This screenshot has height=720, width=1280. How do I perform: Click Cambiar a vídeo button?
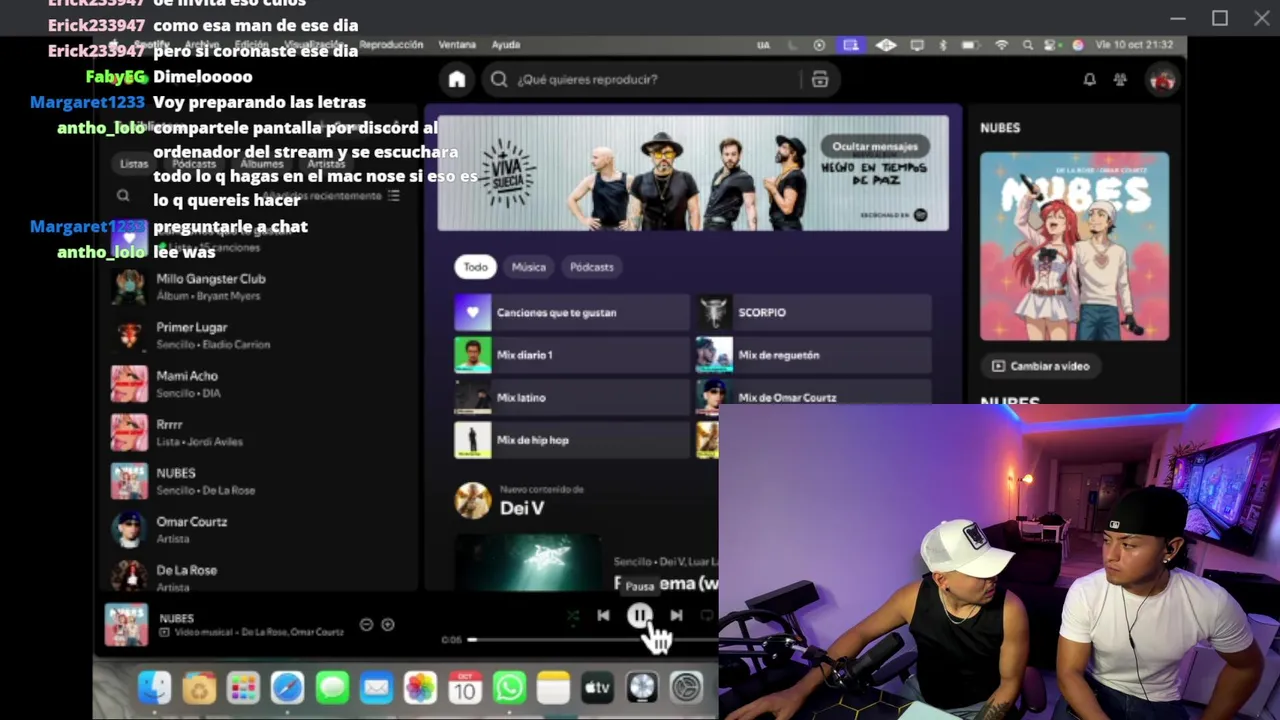click(1040, 366)
